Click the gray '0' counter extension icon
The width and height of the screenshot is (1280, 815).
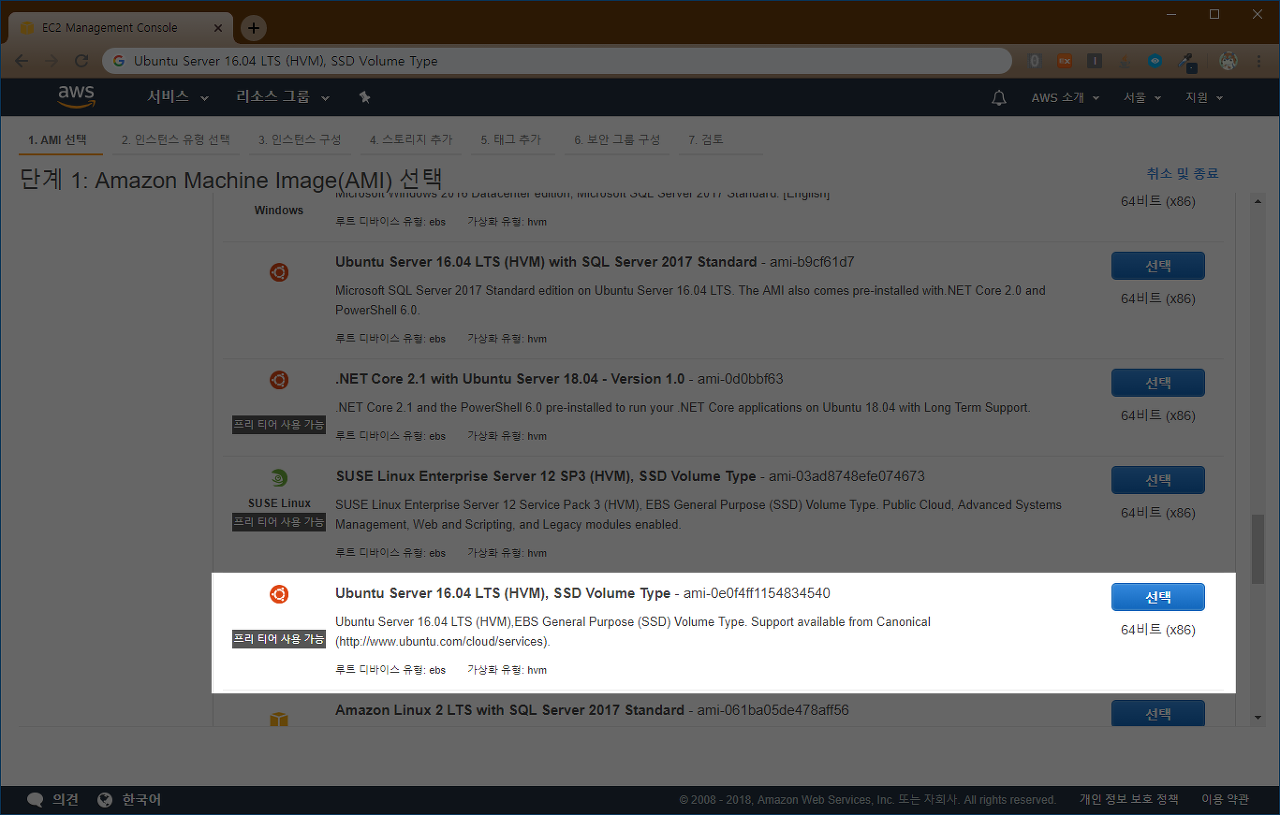click(x=1034, y=61)
